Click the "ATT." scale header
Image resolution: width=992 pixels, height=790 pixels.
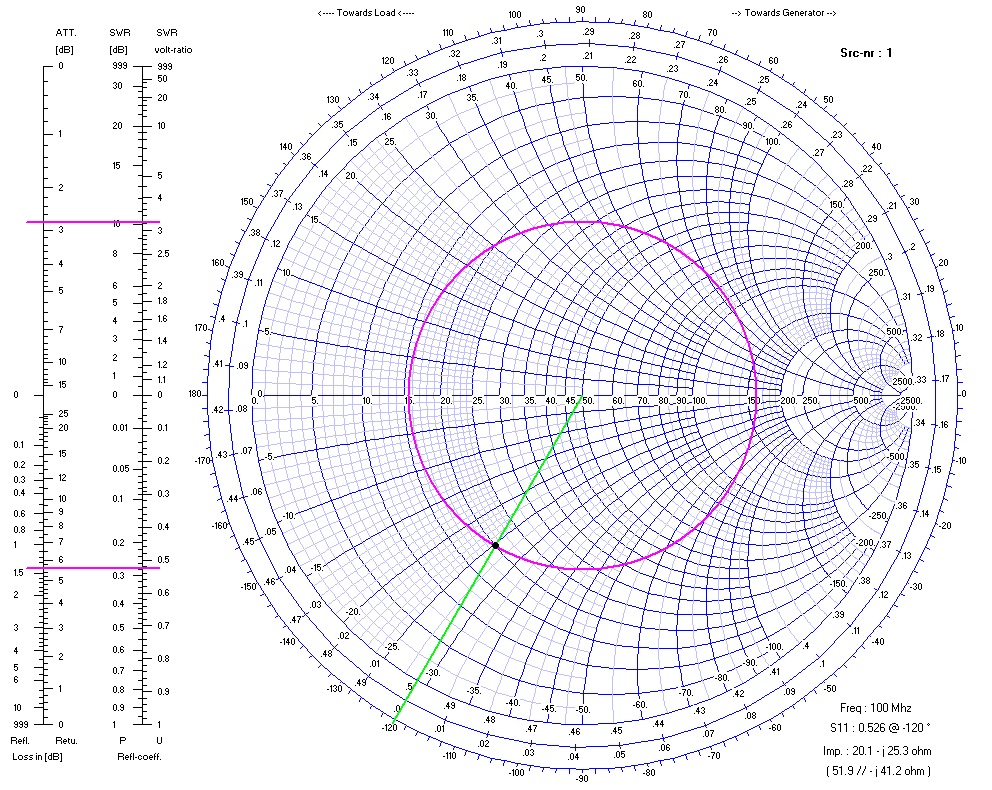coord(65,33)
